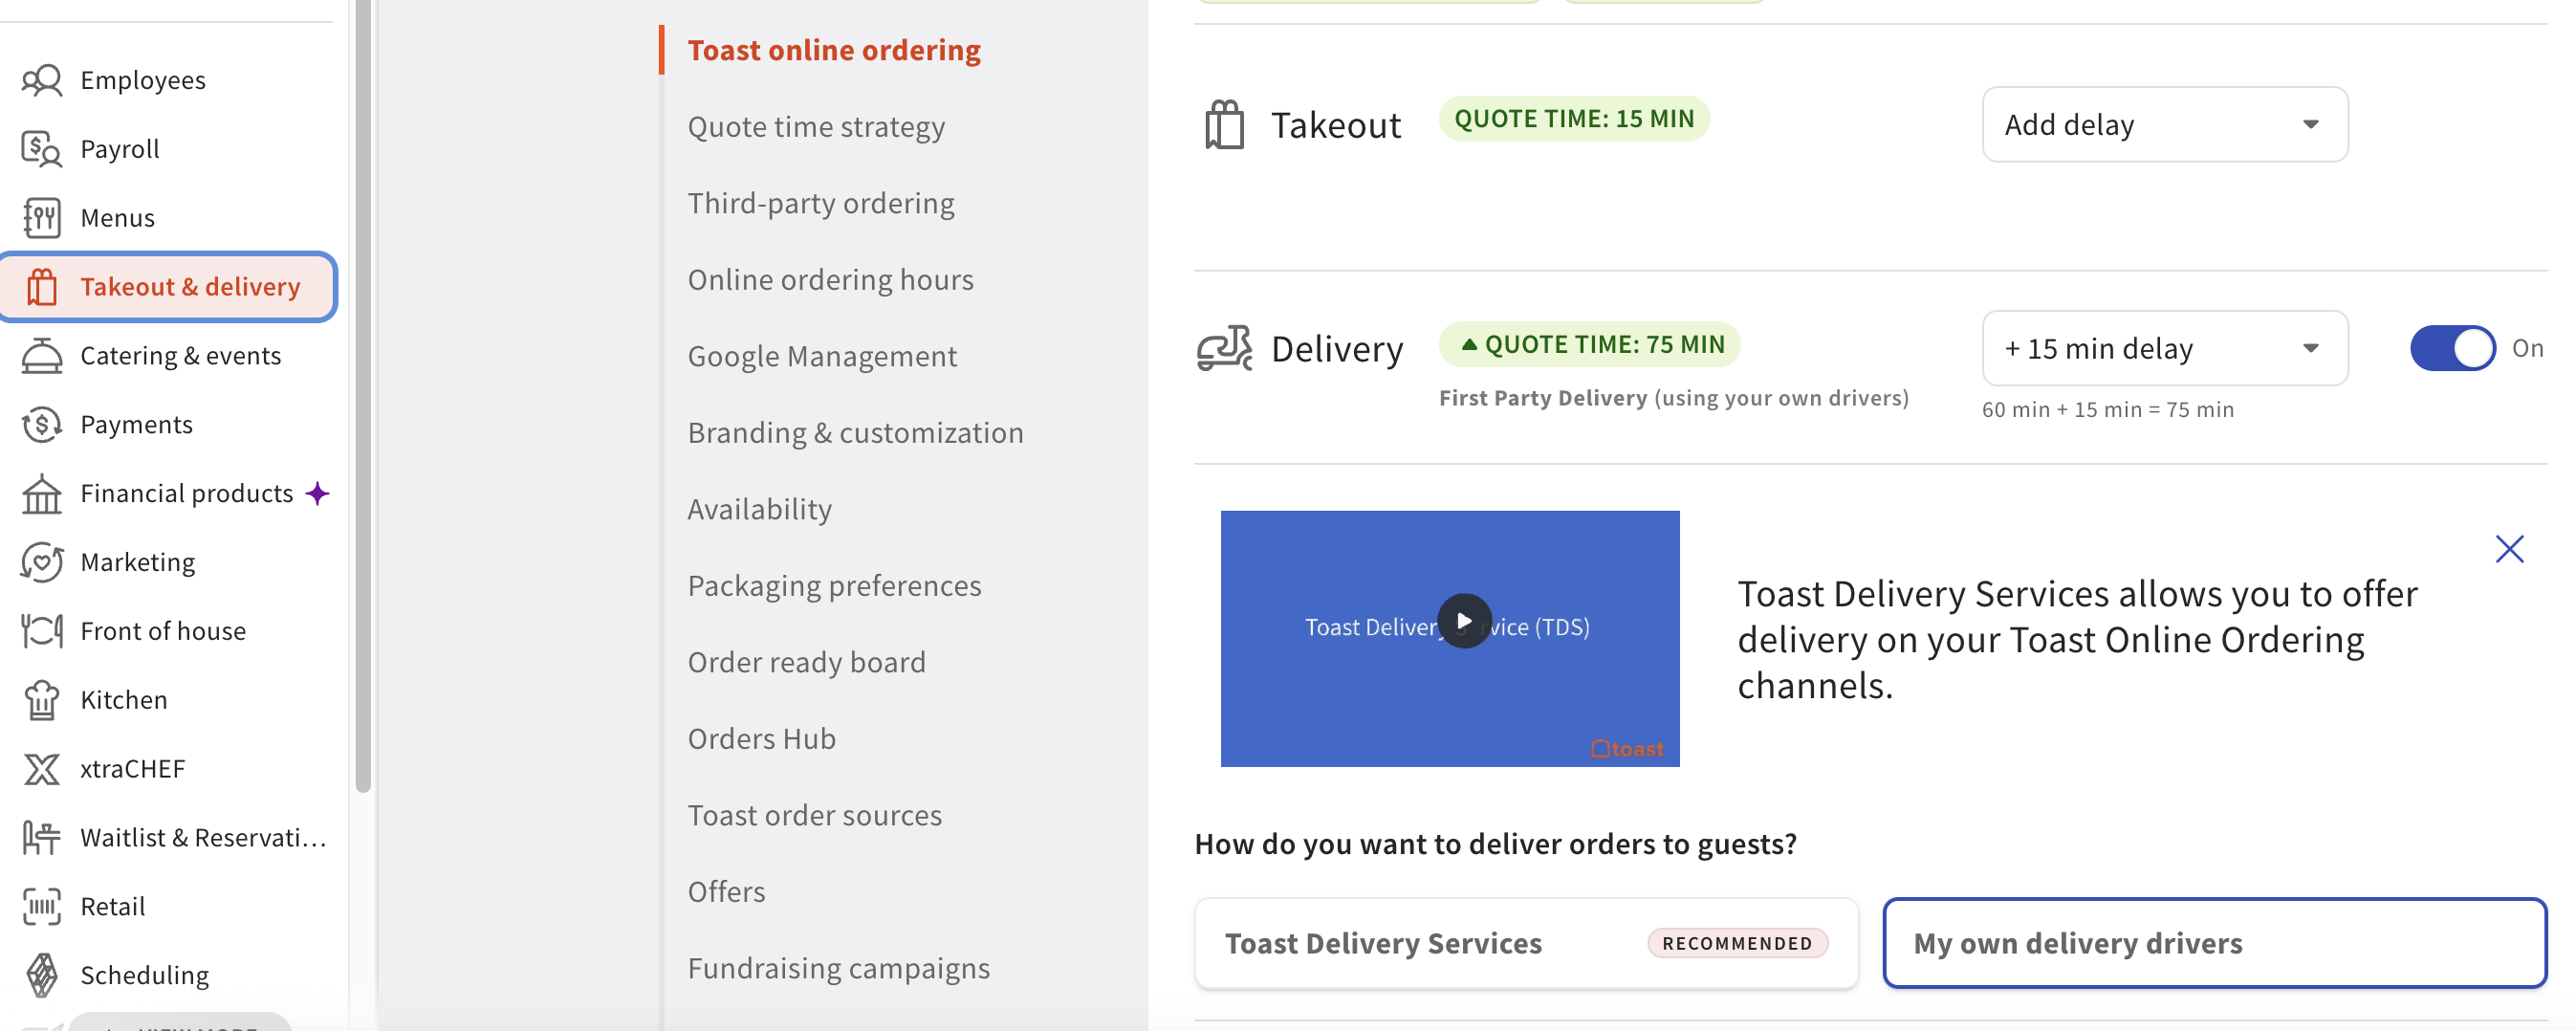Select Toast Delivery Services option
The height and width of the screenshot is (1031, 2576).
(x=1526, y=943)
